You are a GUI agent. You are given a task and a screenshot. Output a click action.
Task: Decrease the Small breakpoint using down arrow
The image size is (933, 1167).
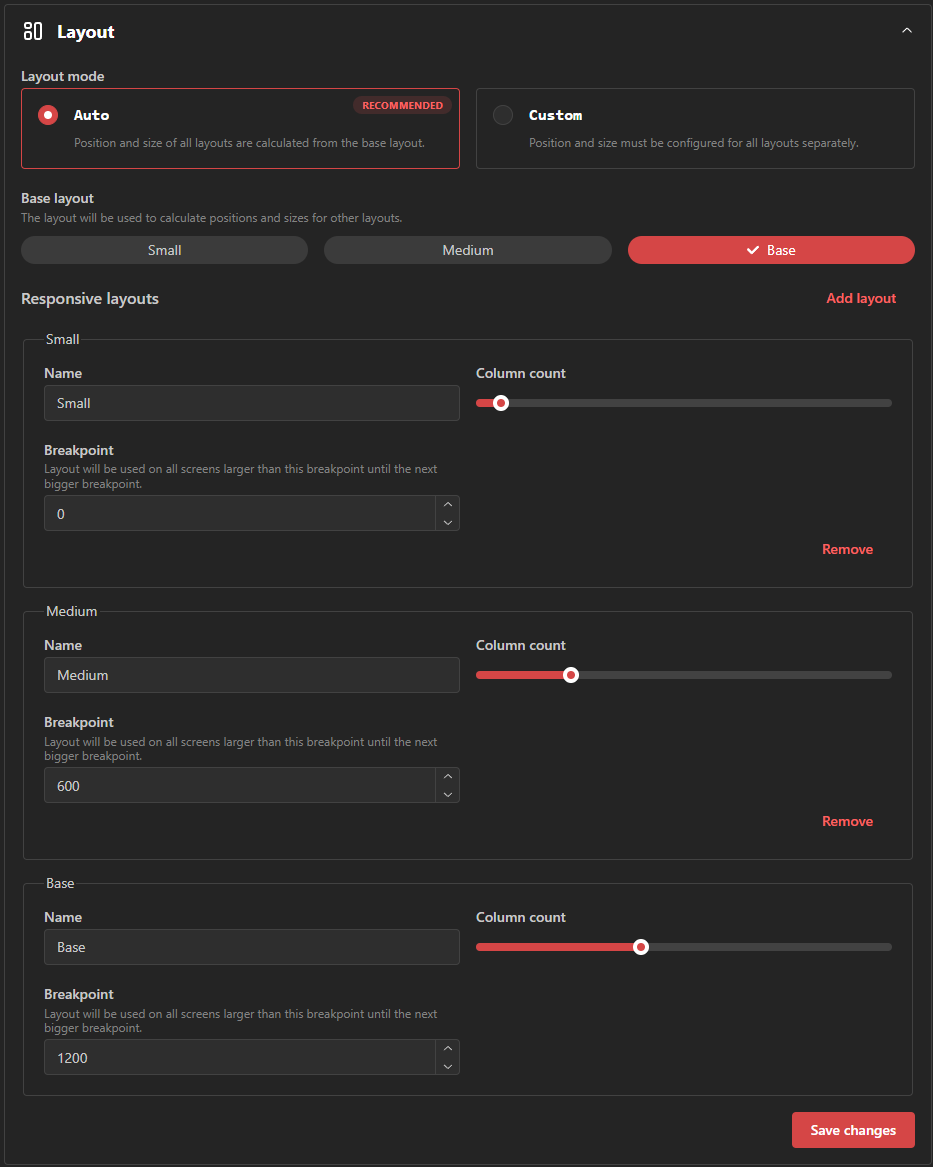coord(448,522)
